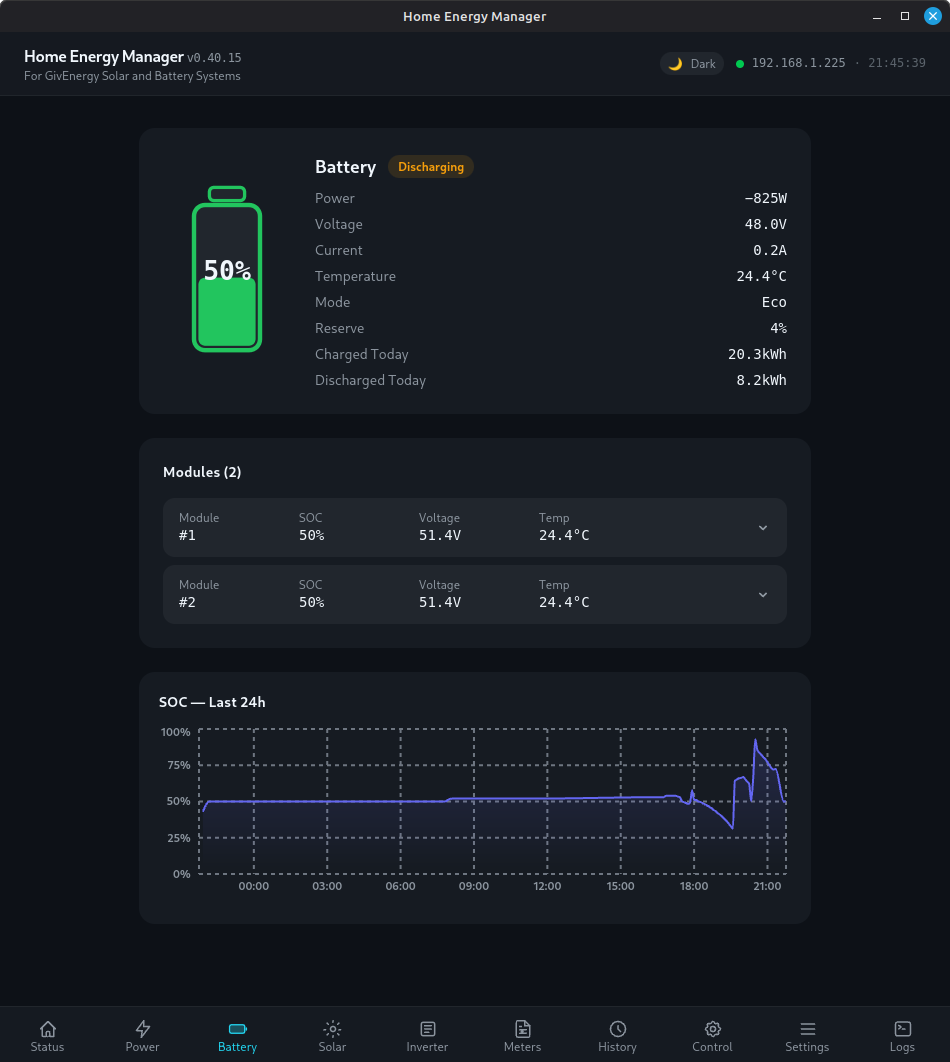
Task: Click the Discharged Today value 8.2kWh
Action: pos(761,381)
